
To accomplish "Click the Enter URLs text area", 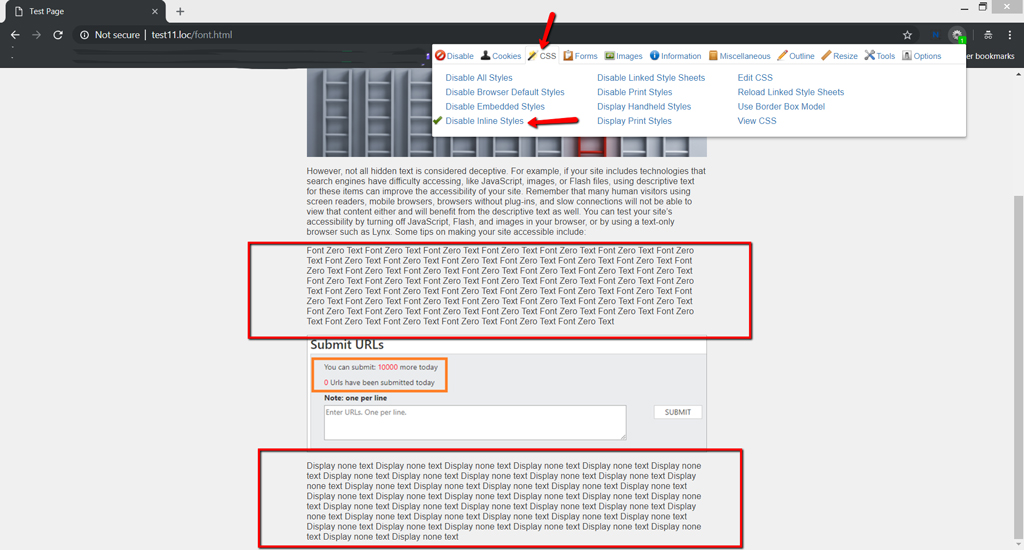I will pos(475,422).
